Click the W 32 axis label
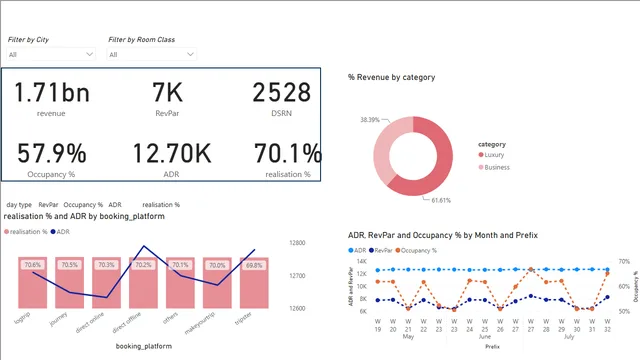640x360 pixels. click(607, 325)
